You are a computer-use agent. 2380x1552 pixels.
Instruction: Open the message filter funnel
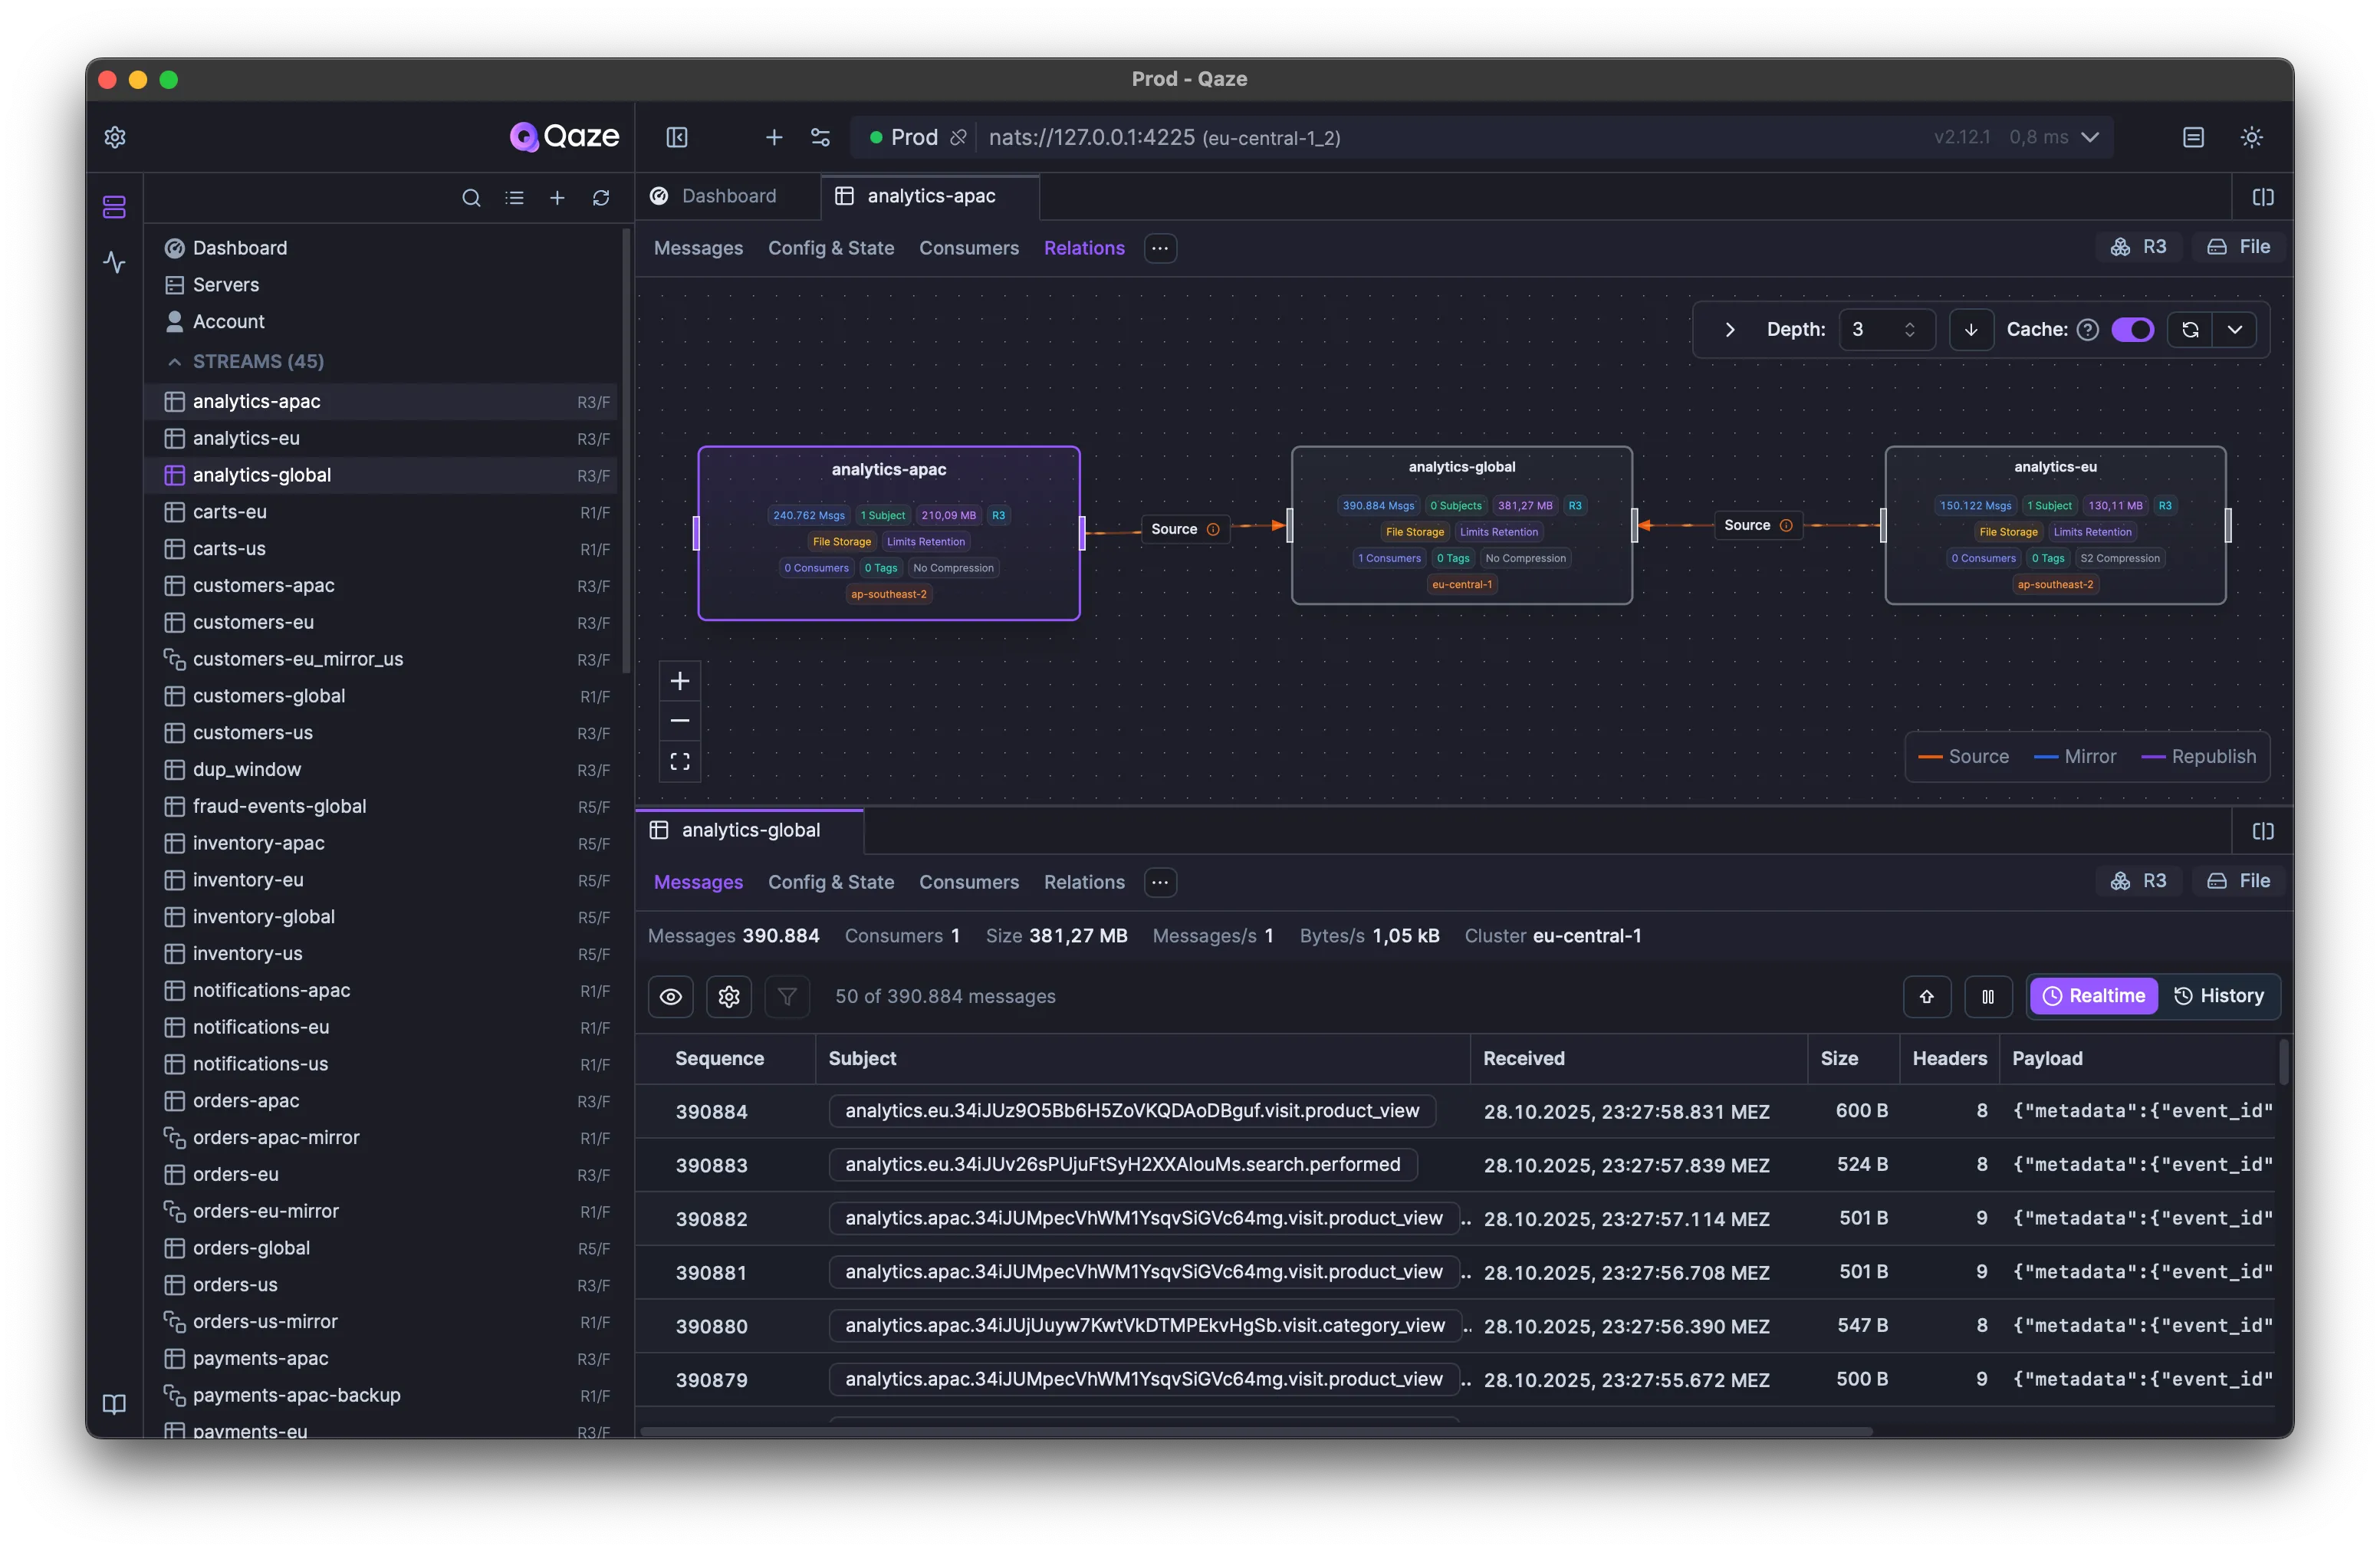coord(787,996)
